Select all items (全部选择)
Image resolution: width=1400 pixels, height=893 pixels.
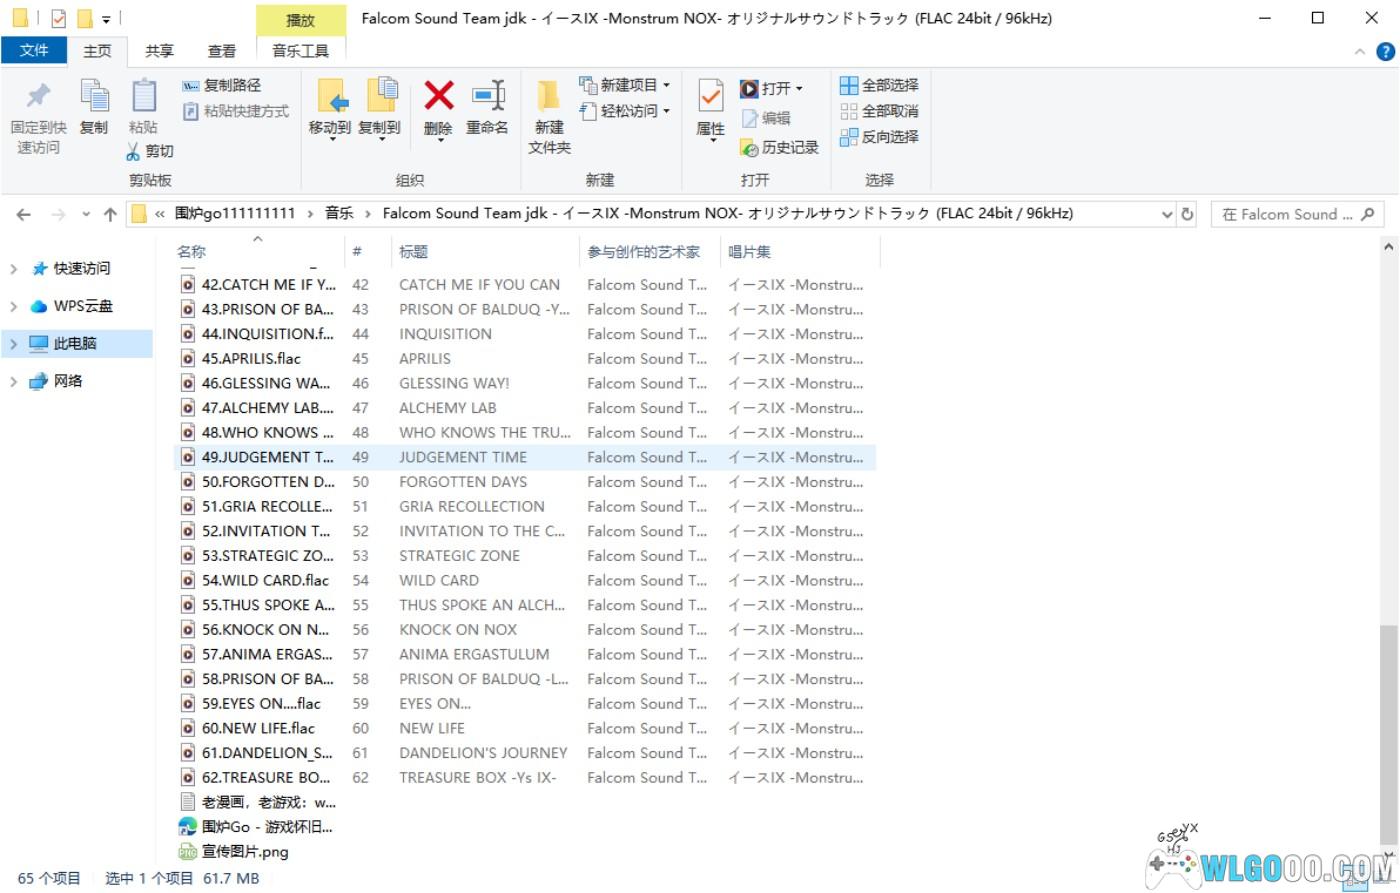click(879, 85)
